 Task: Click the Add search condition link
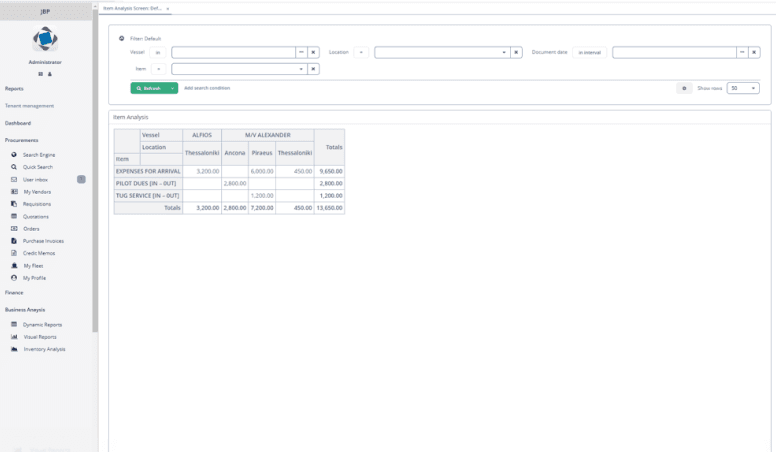coord(207,88)
